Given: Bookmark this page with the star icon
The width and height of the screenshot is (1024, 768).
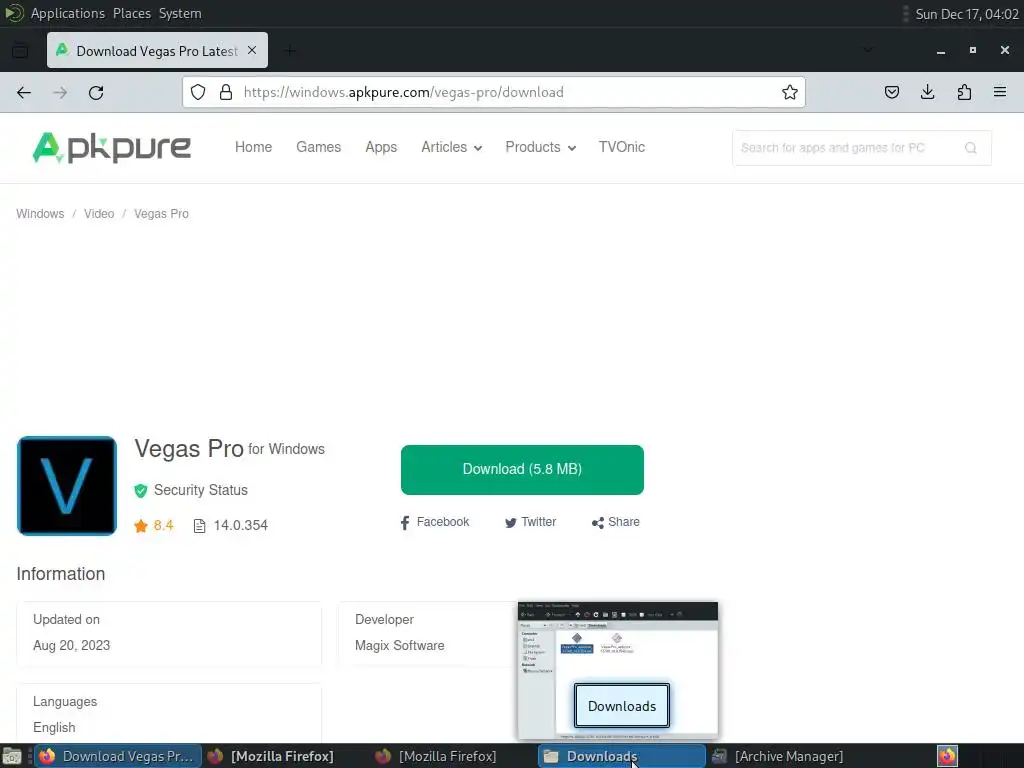Looking at the screenshot, I should point(790,92).
